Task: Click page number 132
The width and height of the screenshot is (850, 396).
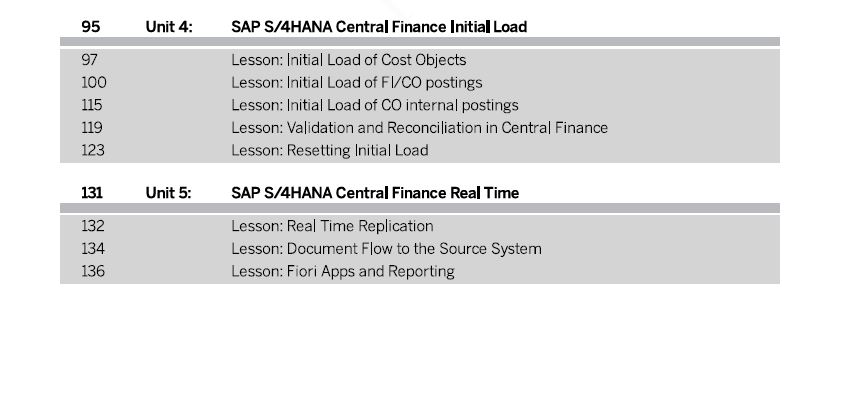Action: point(93,226)
